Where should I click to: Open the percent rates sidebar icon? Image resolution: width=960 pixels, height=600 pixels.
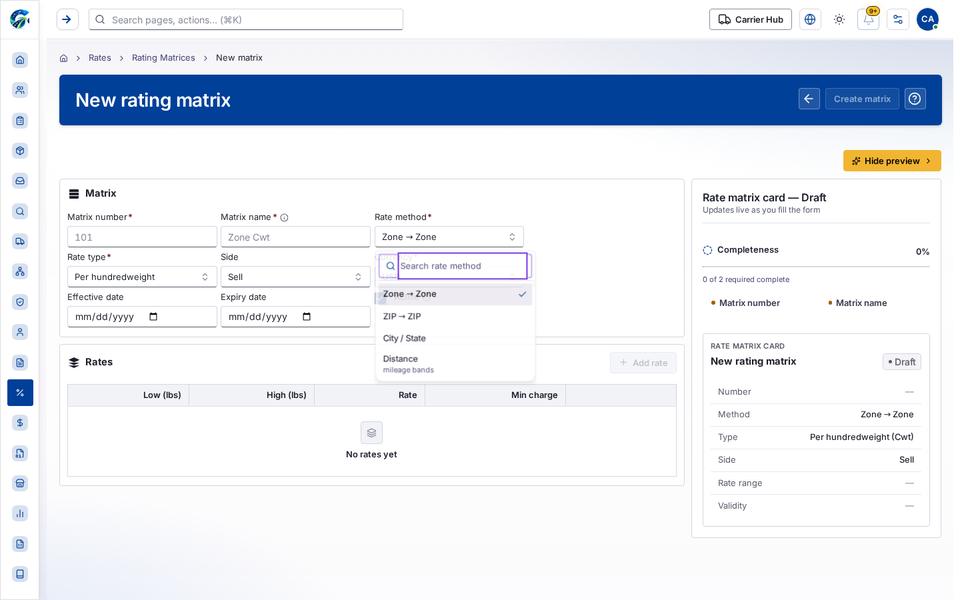[20, 392]
